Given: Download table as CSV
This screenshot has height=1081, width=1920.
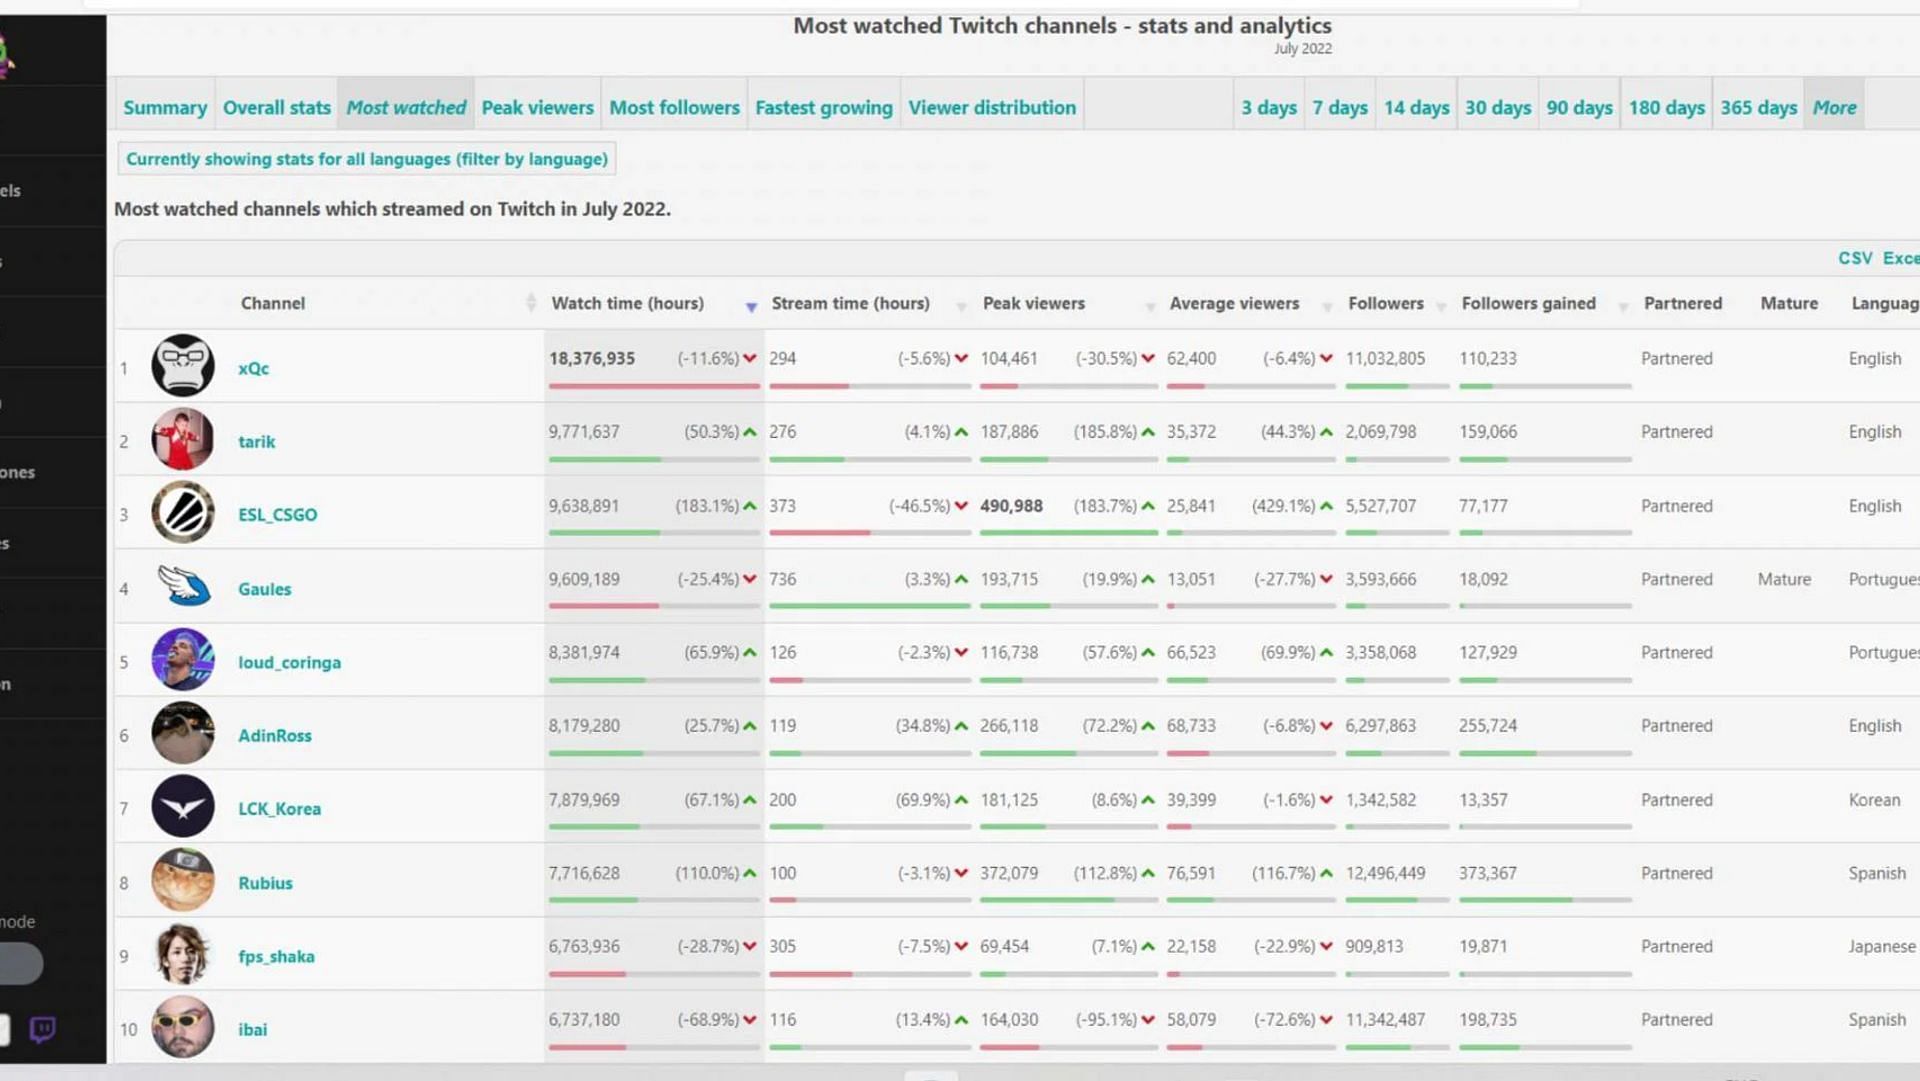Looking at the screenshot, I should coord(1855,258).
